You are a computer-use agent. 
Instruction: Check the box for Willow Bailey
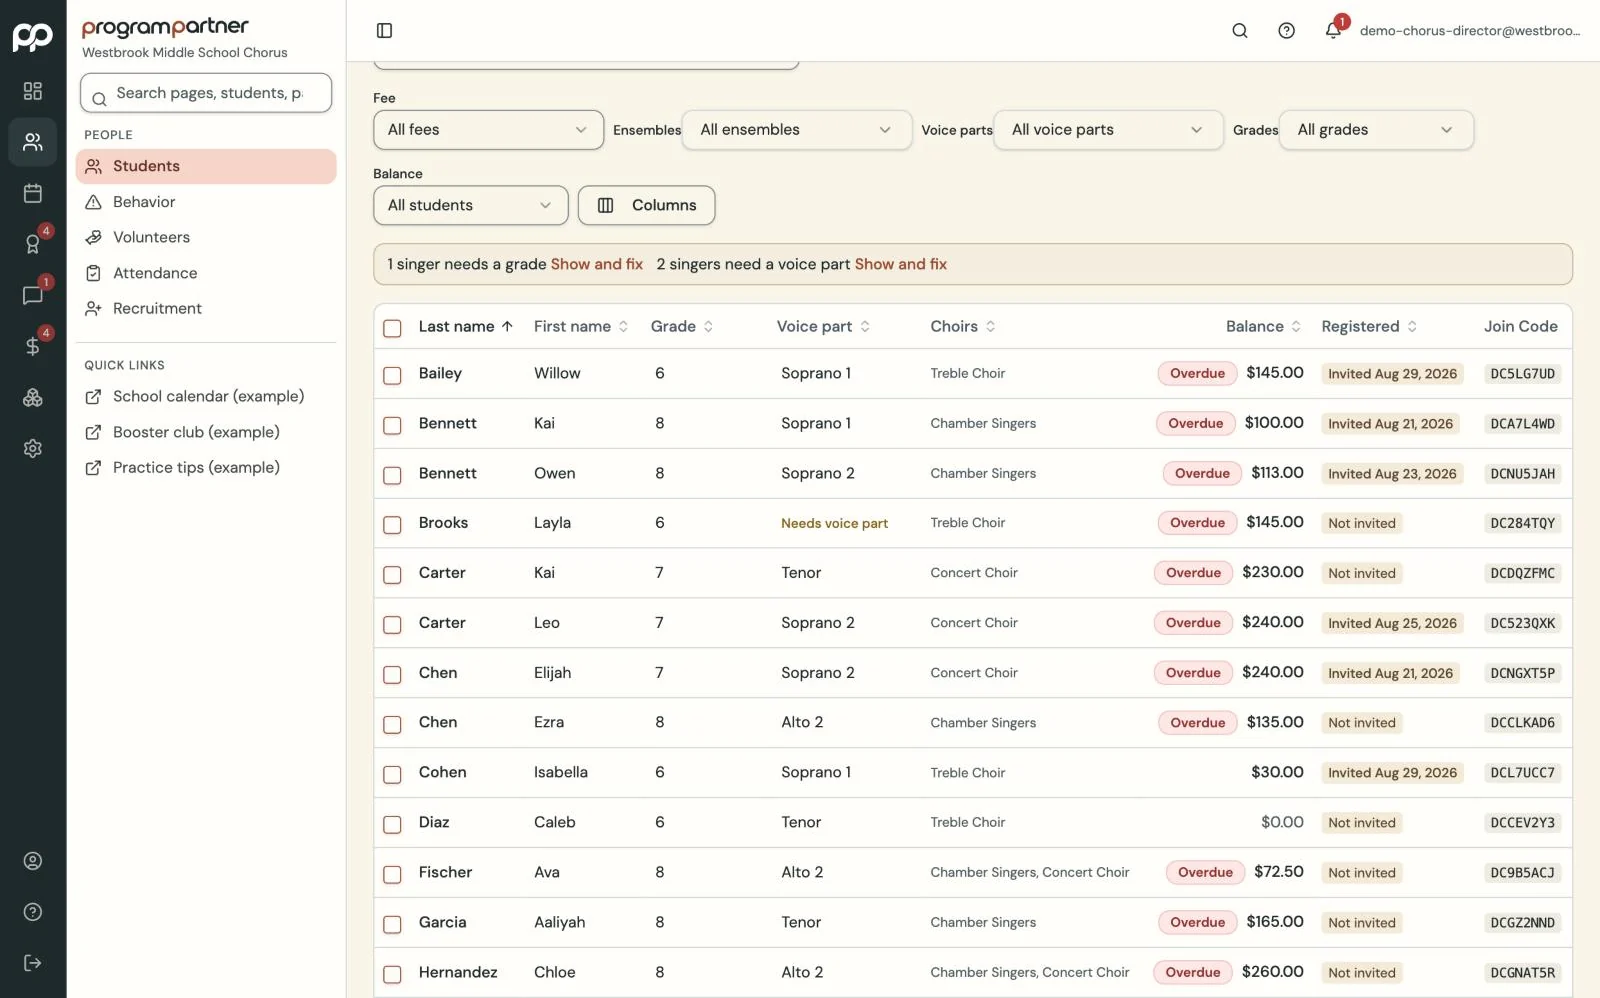point(392,375)
